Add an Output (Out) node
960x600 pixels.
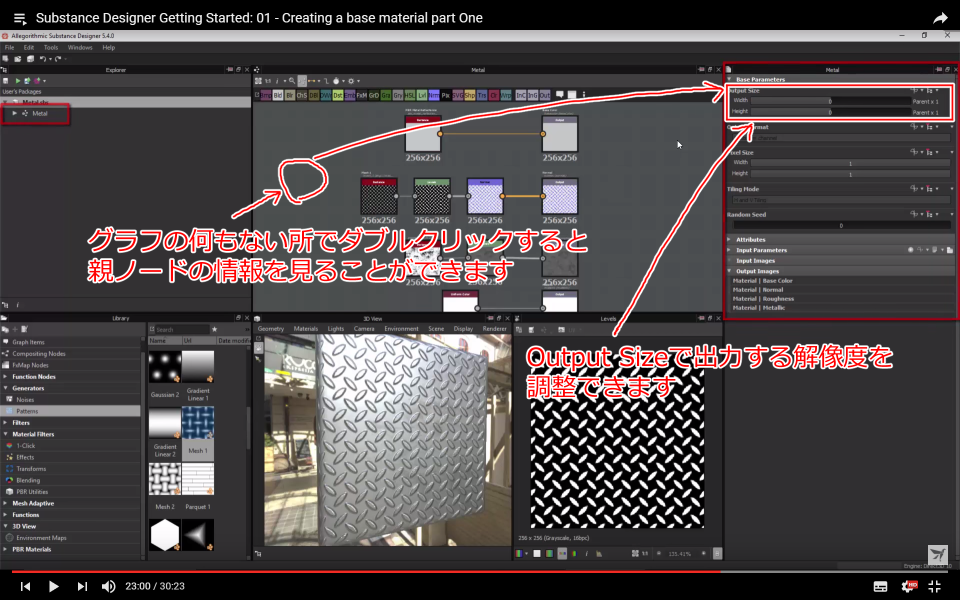click(545, 95)
